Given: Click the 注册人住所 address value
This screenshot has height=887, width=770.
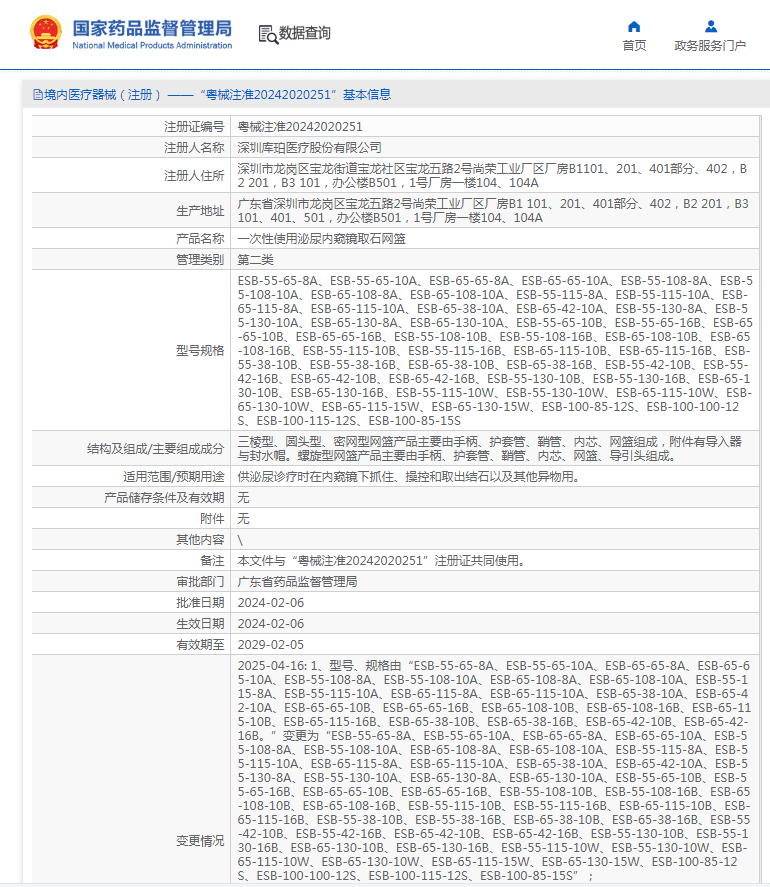Looking at the screenshot, I should tap(494, 175).
